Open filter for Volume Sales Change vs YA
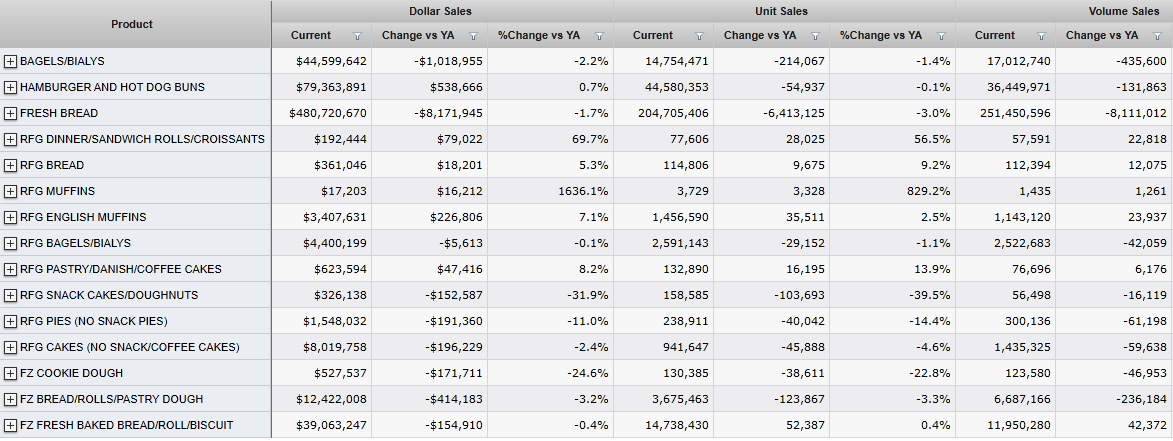The width and height of the screenshot is (1173, 441). [x=1158, y=36]
